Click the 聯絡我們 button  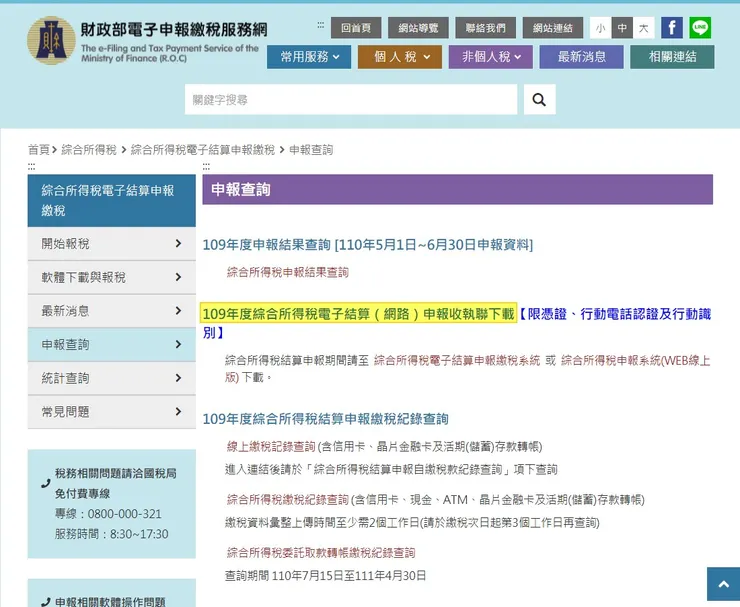click(x=486, y=28)
